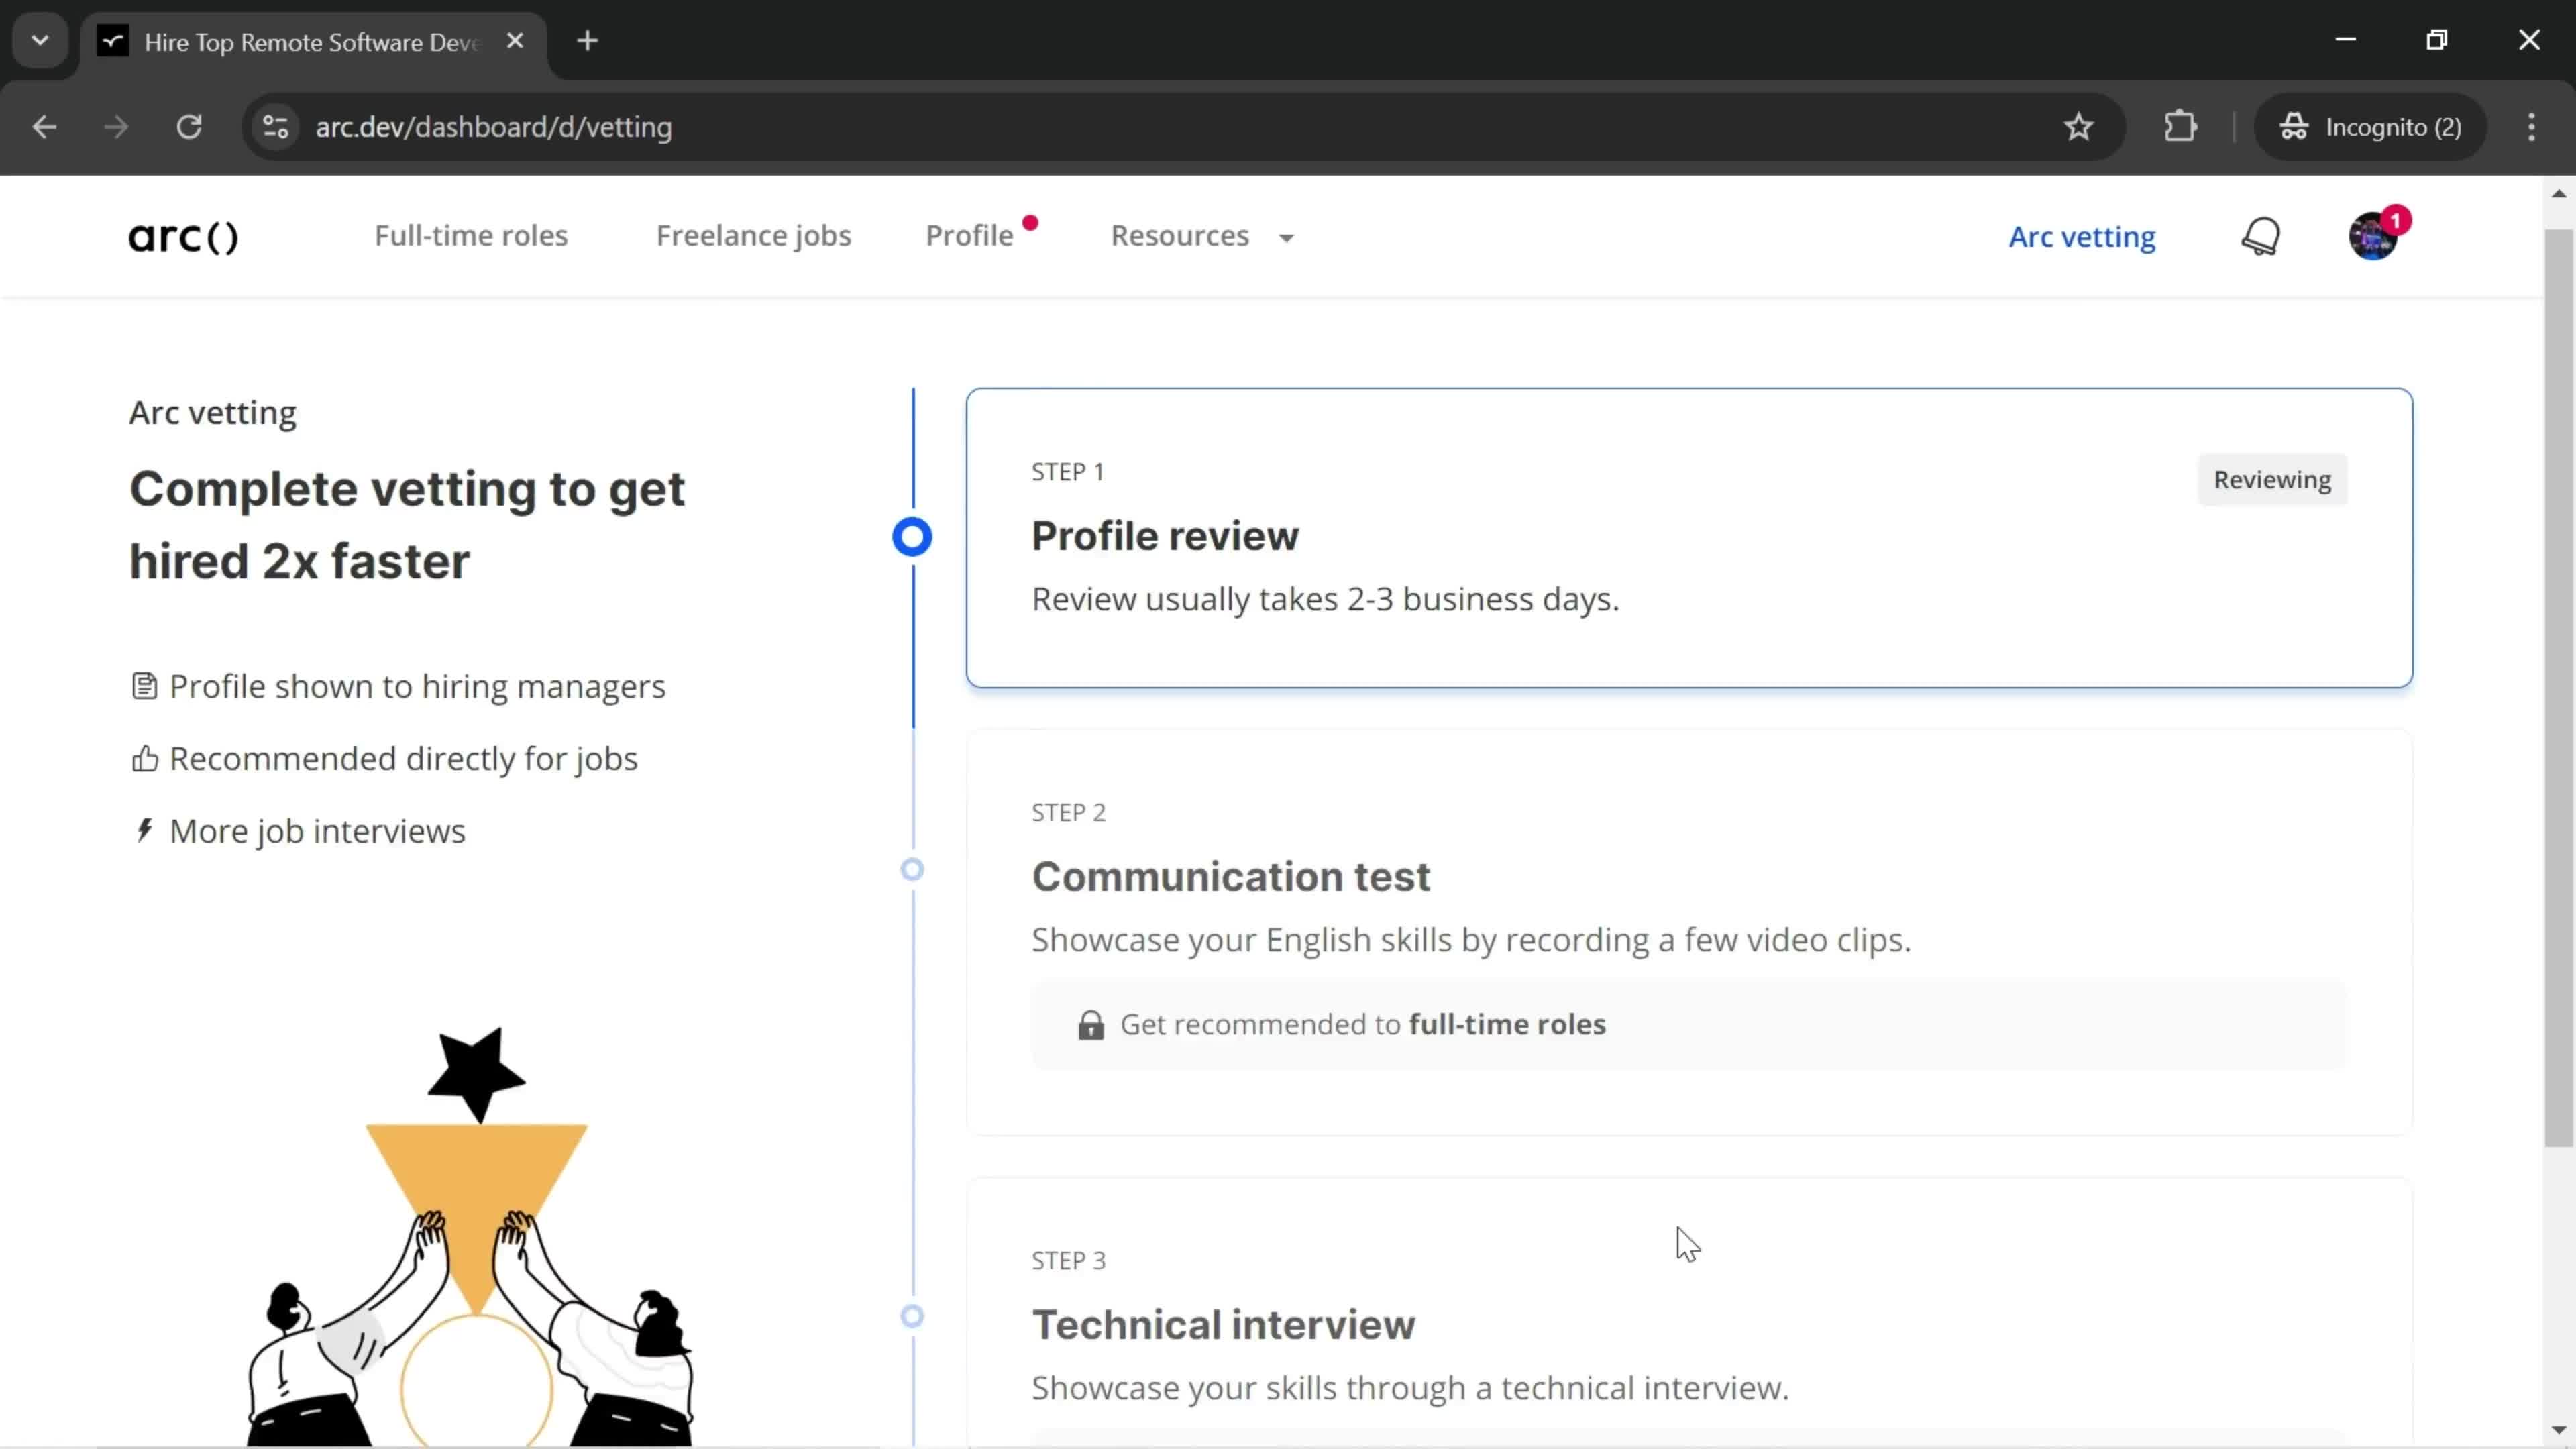Viewport: 2576px width, 1449px height.
Task: Click the profile document icon
Action: [144, 685]
